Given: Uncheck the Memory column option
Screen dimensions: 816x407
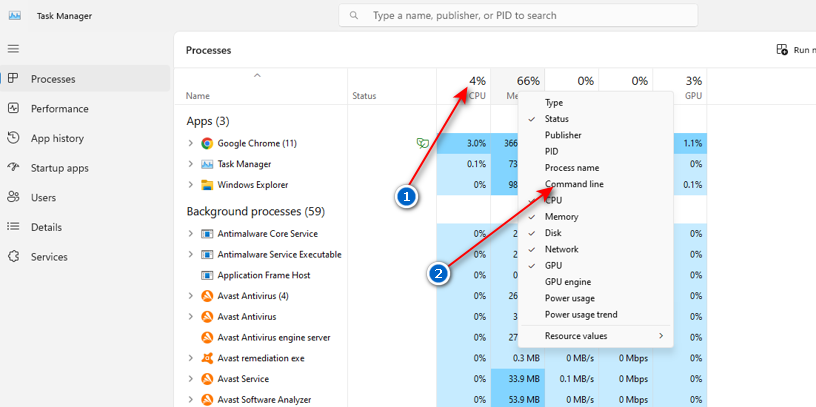Looking at the screenshot, I should click(595, 217).
